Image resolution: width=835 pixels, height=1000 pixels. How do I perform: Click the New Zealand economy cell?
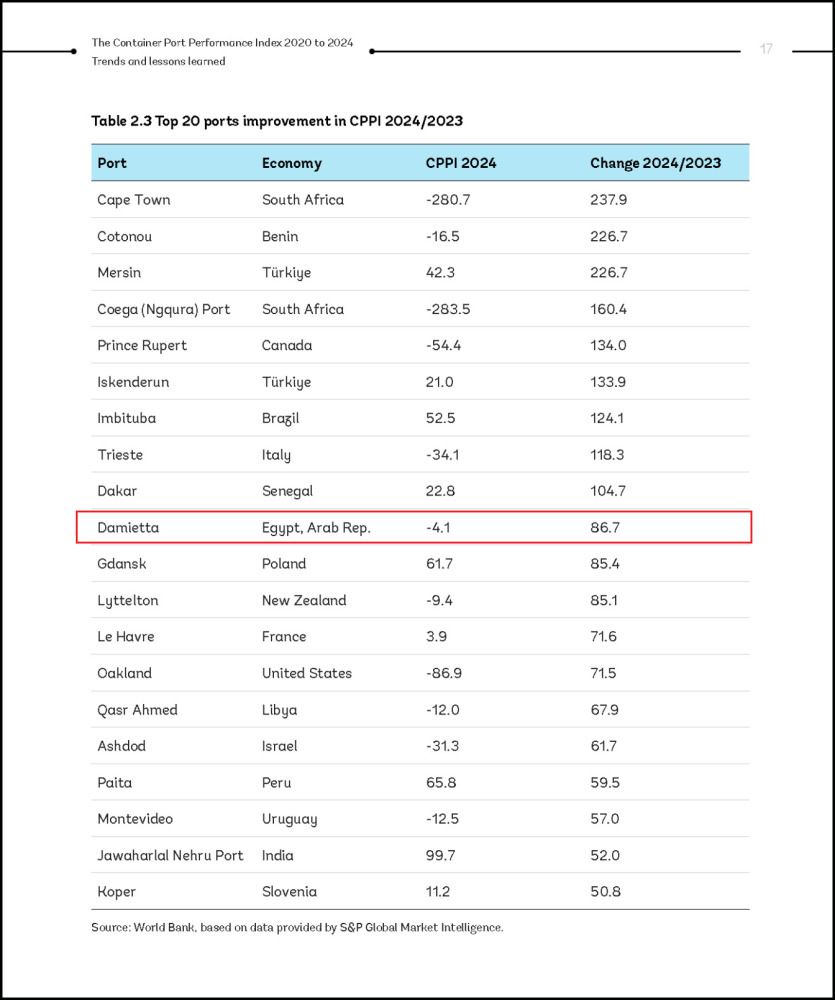coord(304,600)
